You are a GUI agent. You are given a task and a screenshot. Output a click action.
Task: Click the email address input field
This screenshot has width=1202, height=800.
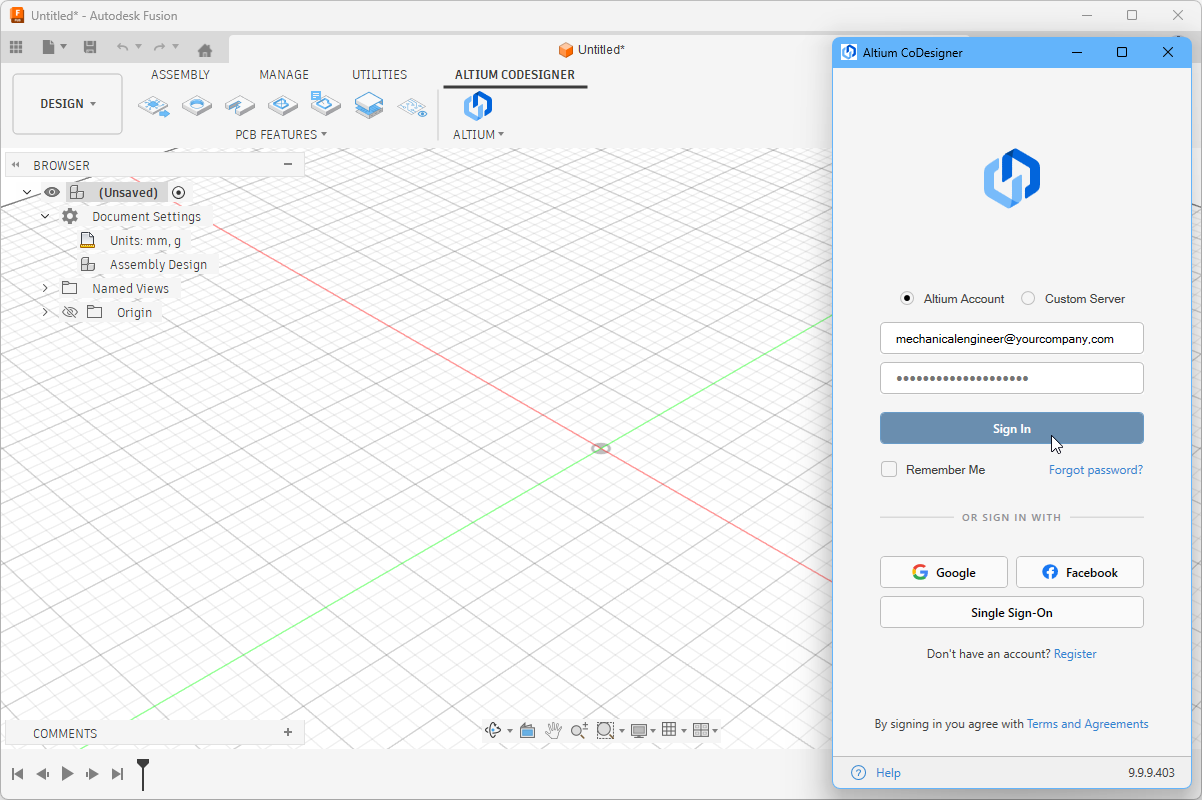(1011, 339)
